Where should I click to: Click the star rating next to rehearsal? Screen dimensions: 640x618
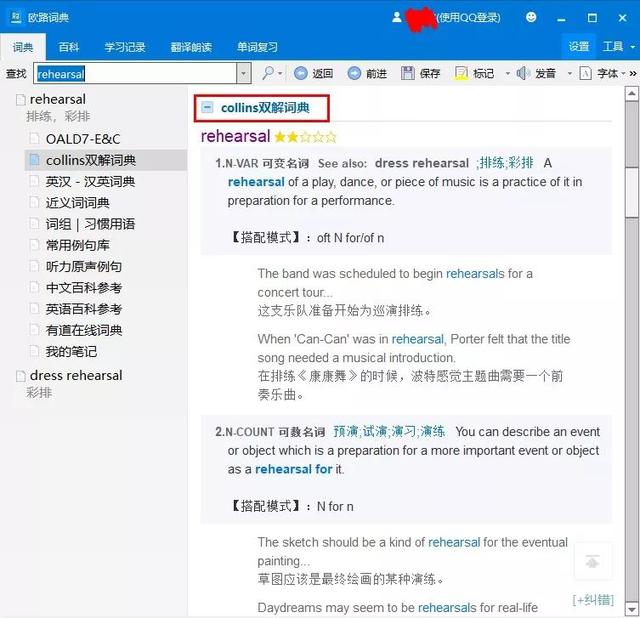305,137
